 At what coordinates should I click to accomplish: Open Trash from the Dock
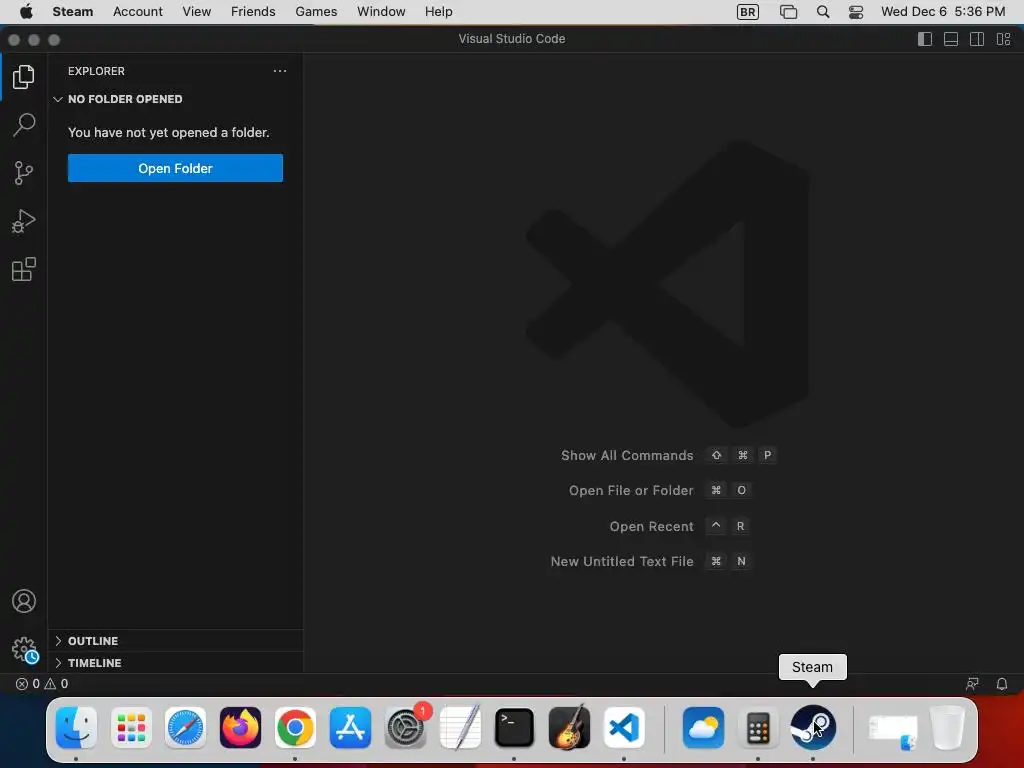click(947, 728)
